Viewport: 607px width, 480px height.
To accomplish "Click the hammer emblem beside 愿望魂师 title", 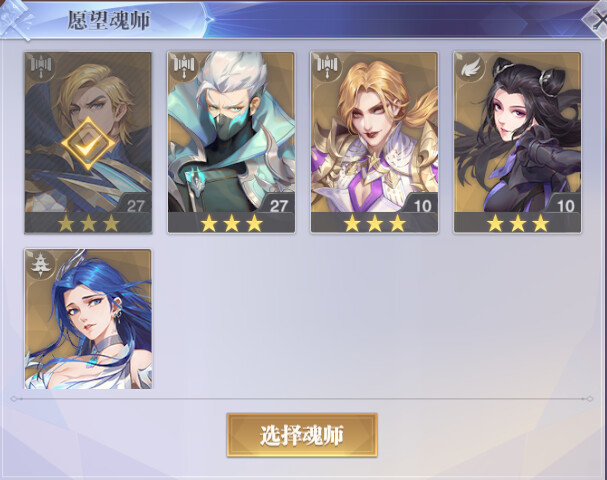I will click(16, 20).
